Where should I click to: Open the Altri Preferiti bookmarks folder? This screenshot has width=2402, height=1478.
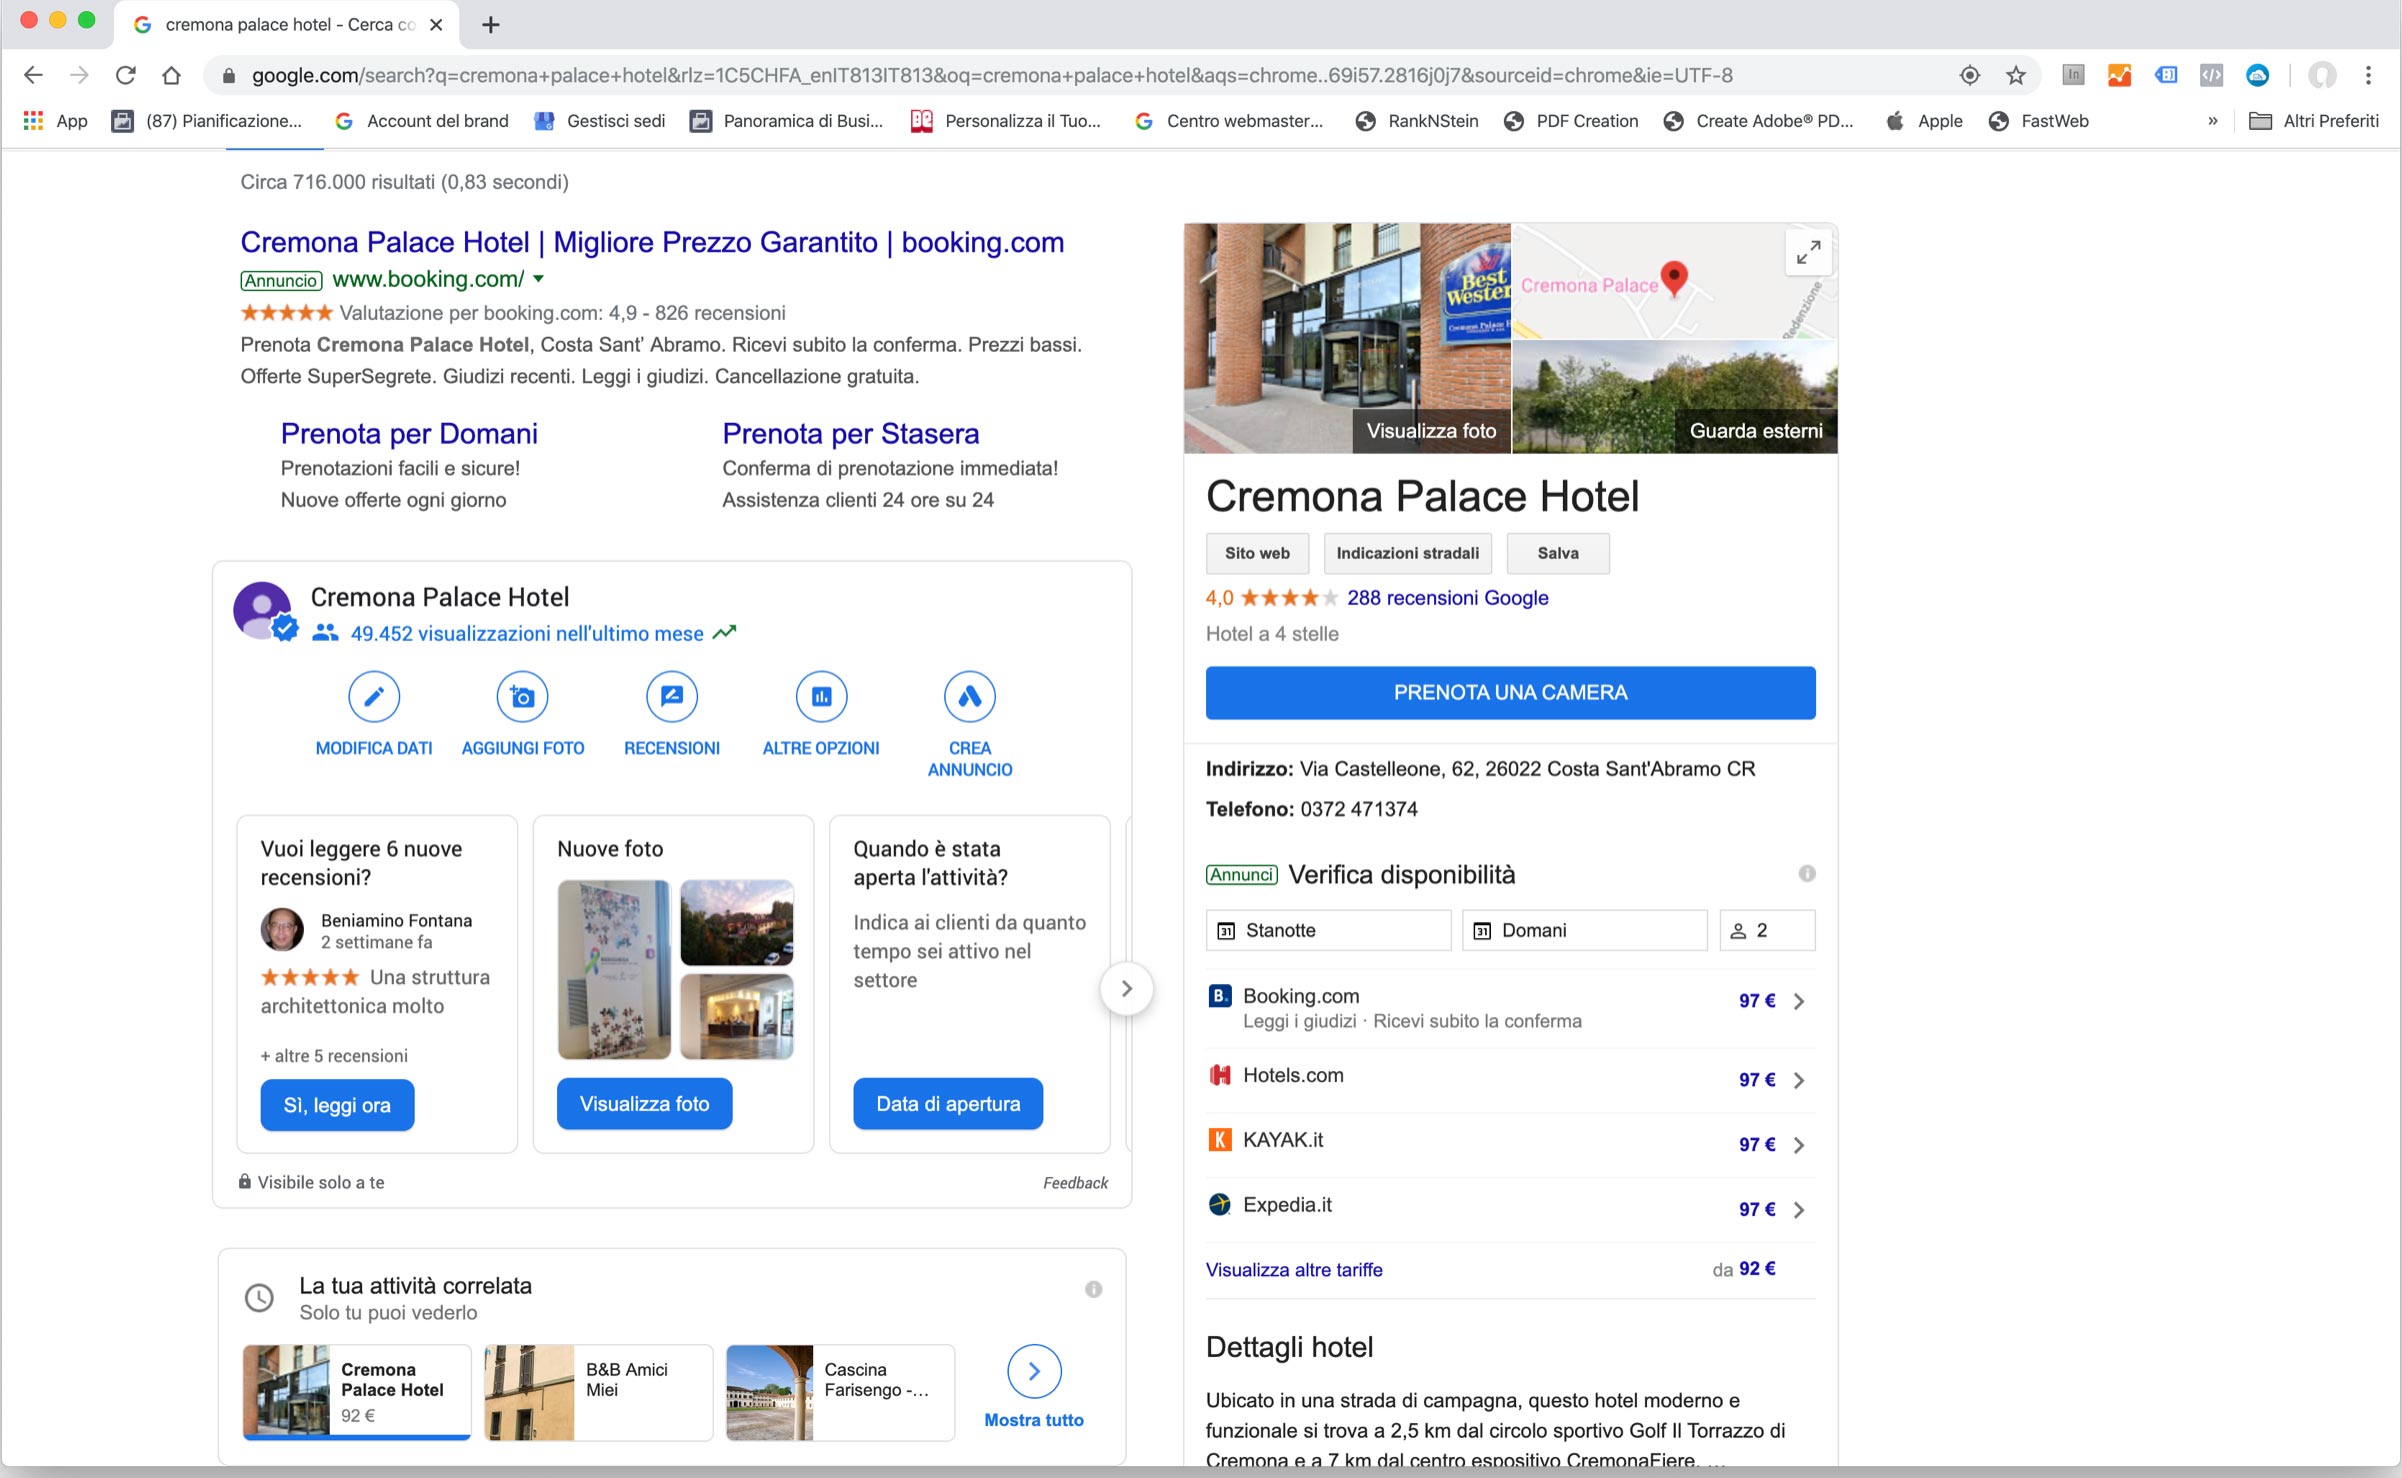pos(2313,121)
